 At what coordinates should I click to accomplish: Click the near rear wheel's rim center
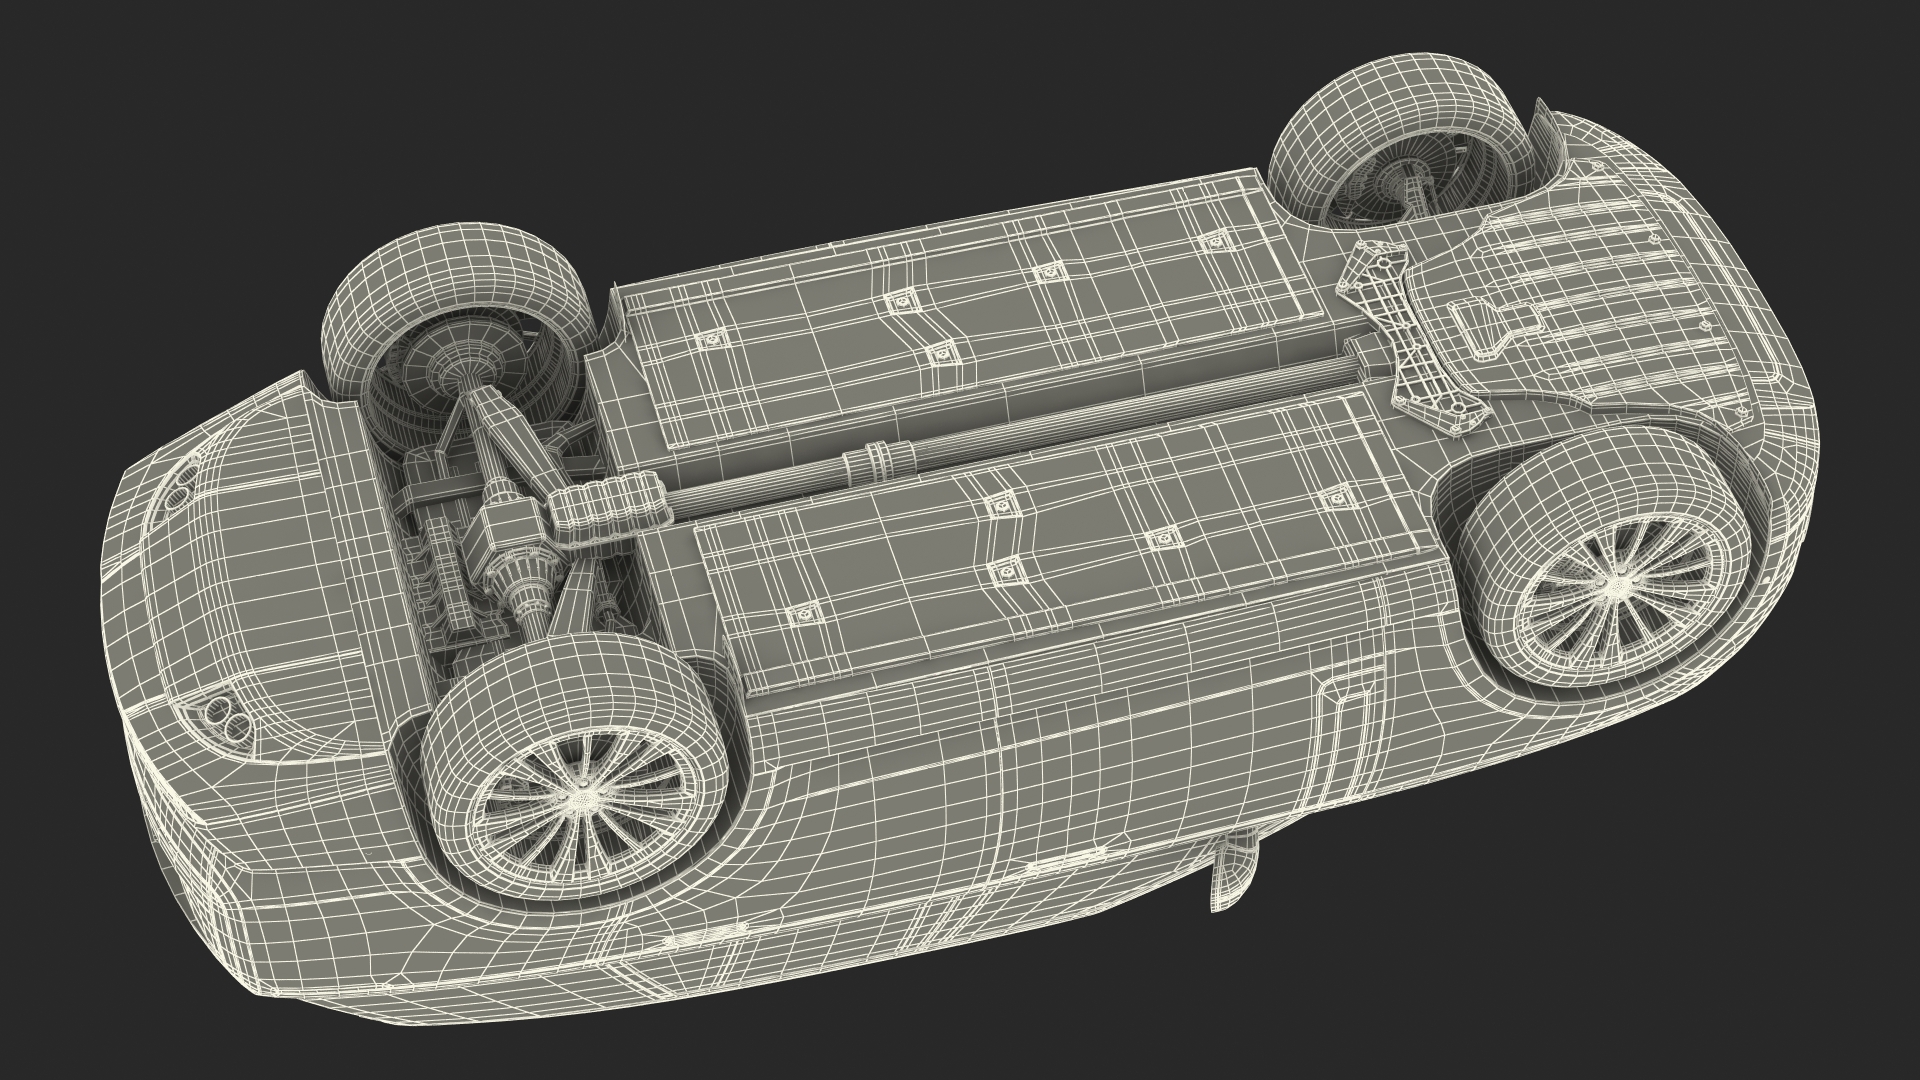[x=1615, y=588]
